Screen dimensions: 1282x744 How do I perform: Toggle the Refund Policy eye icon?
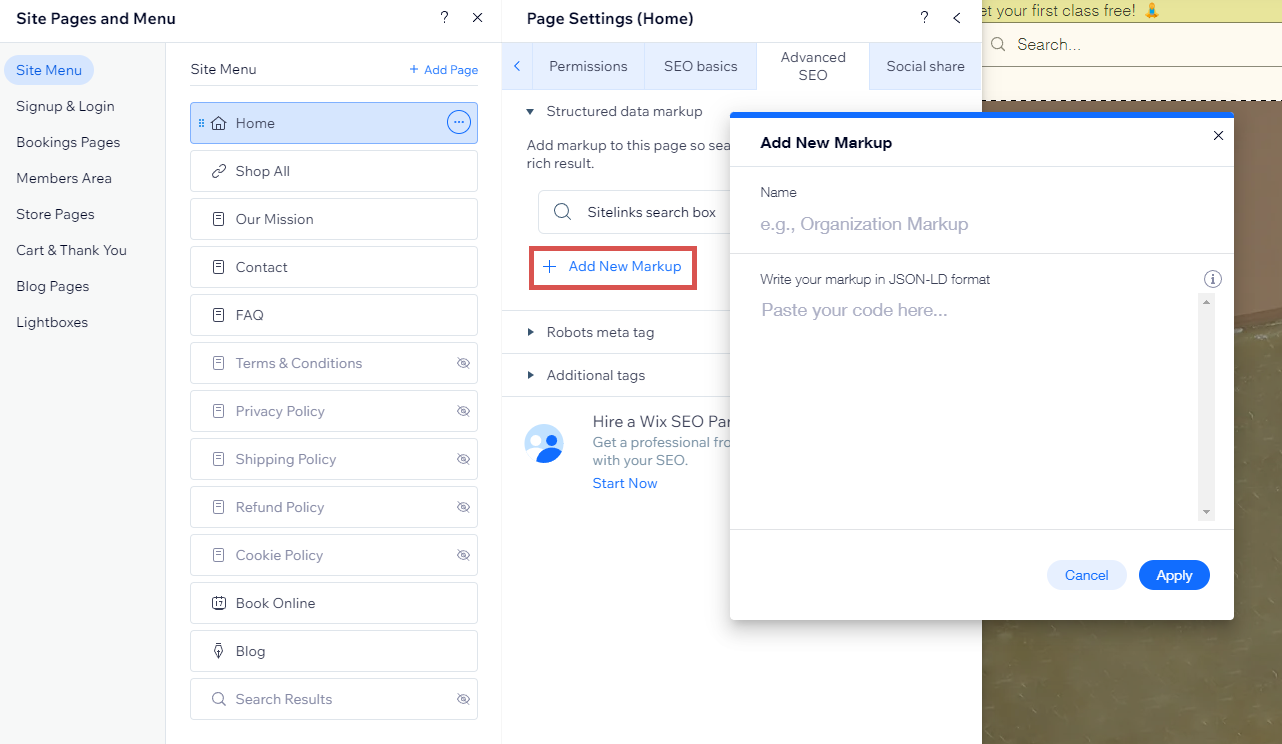(463, 506)
